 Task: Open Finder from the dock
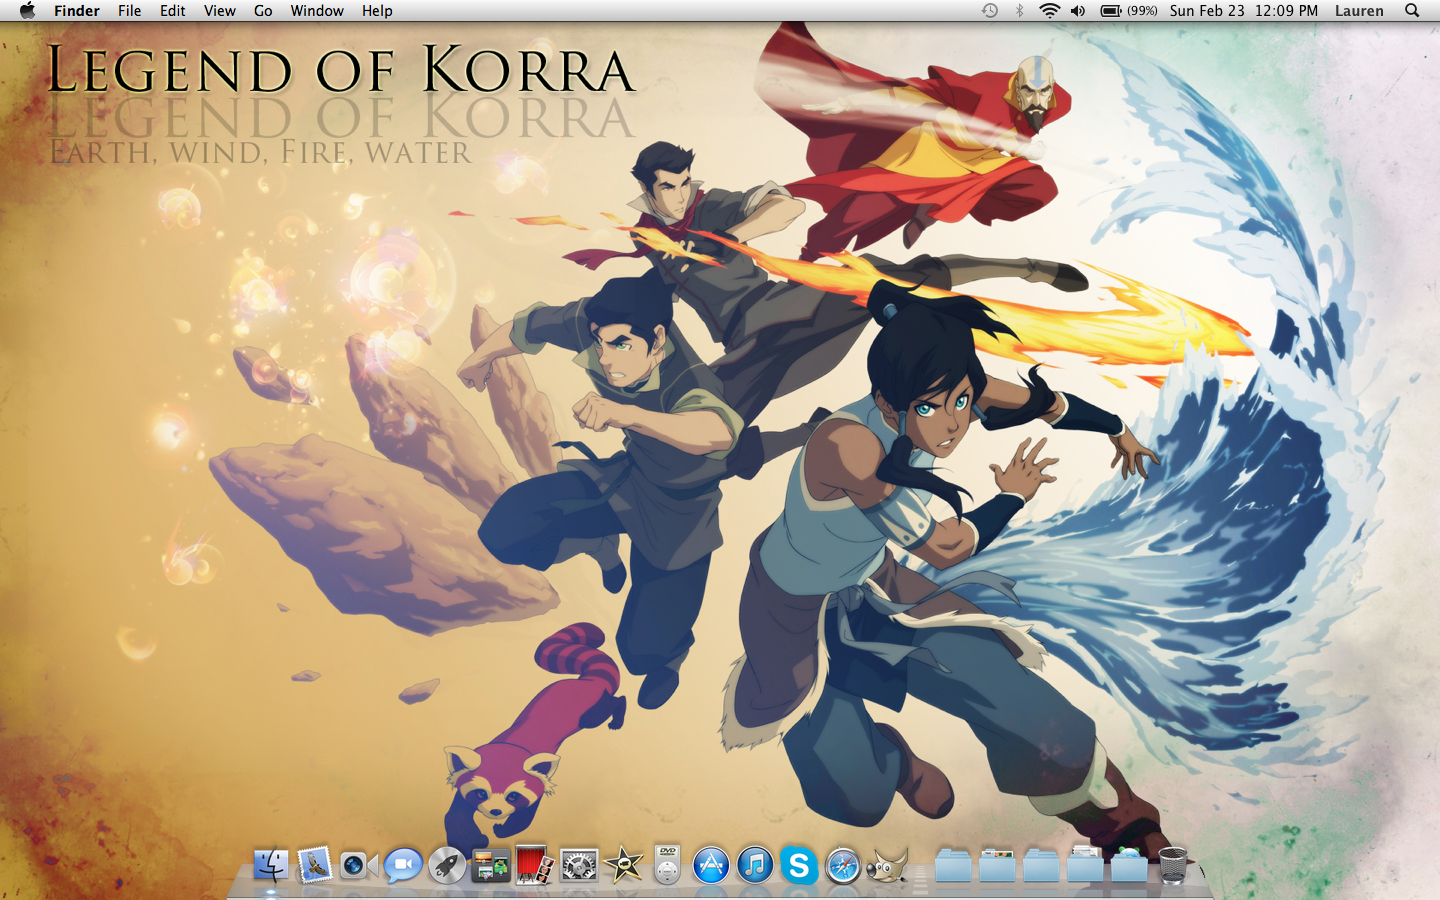point(270,865)
